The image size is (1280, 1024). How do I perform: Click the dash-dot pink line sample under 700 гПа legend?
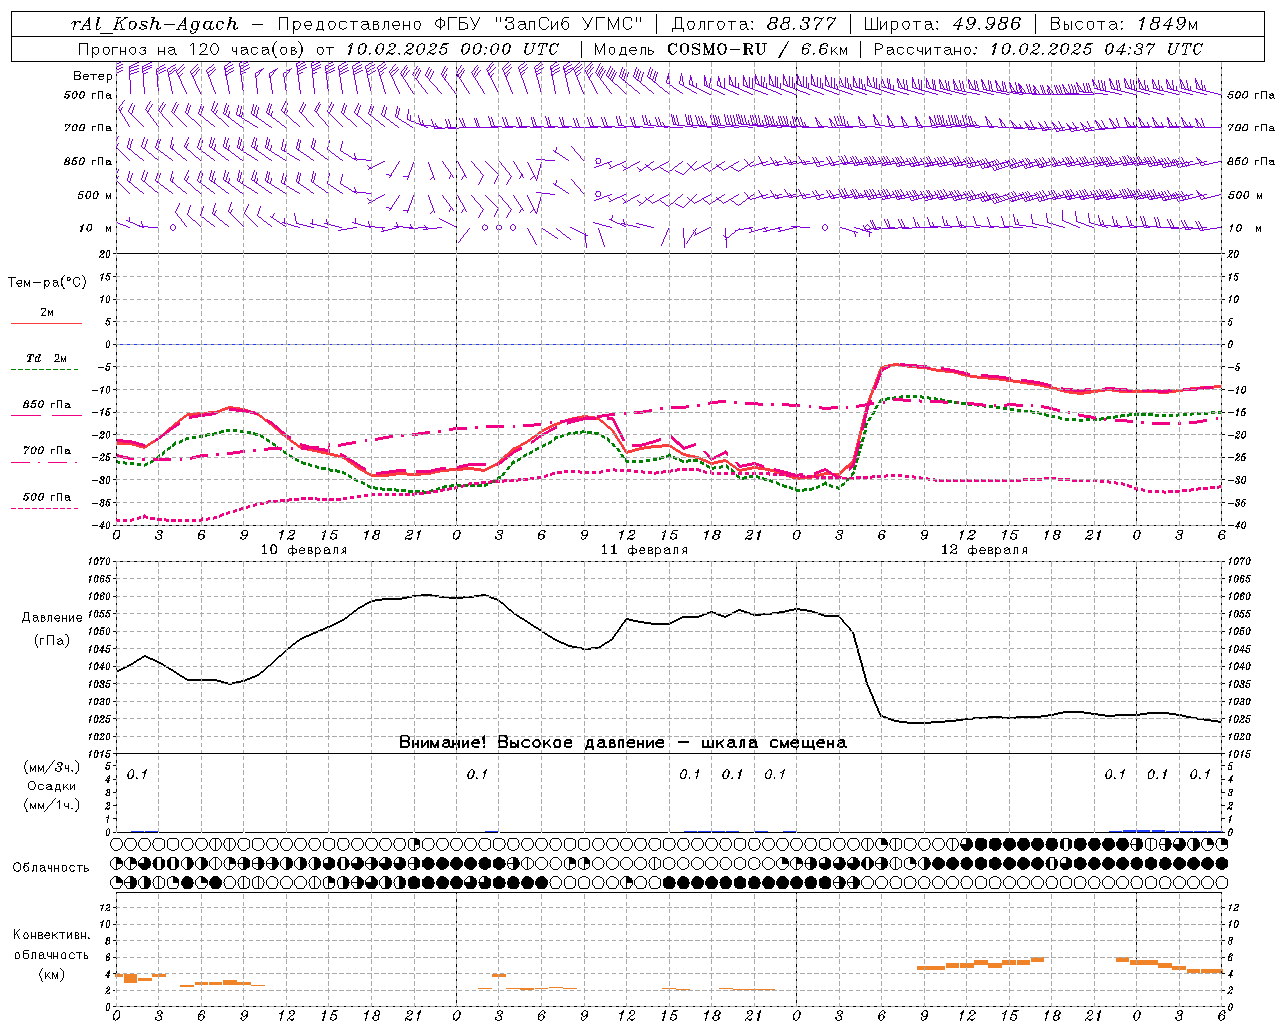point(45,462)
